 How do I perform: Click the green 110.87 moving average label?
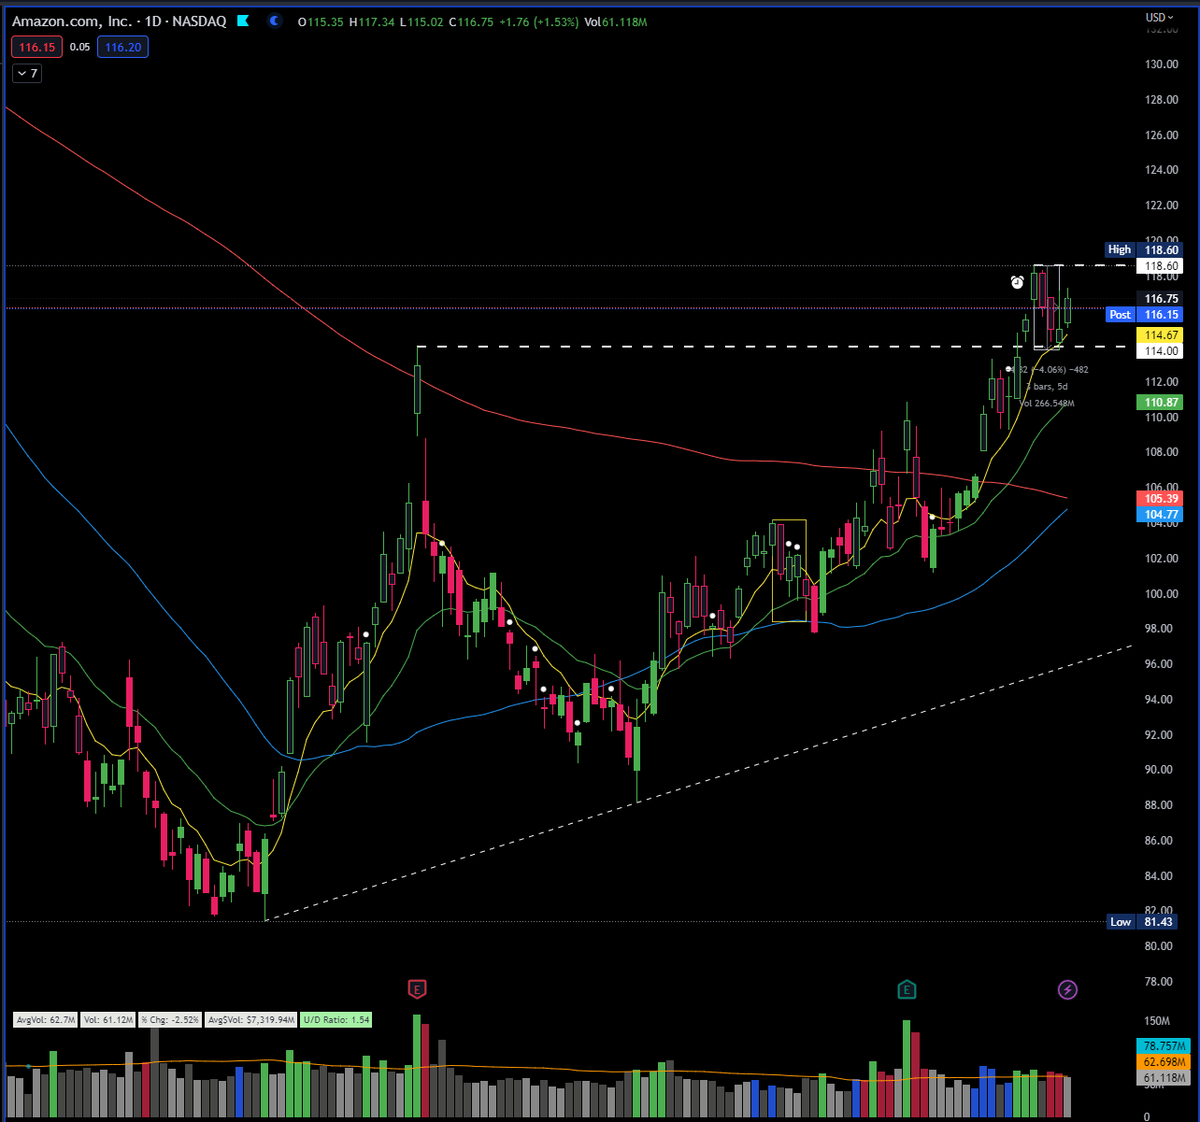pos(1161,402)
